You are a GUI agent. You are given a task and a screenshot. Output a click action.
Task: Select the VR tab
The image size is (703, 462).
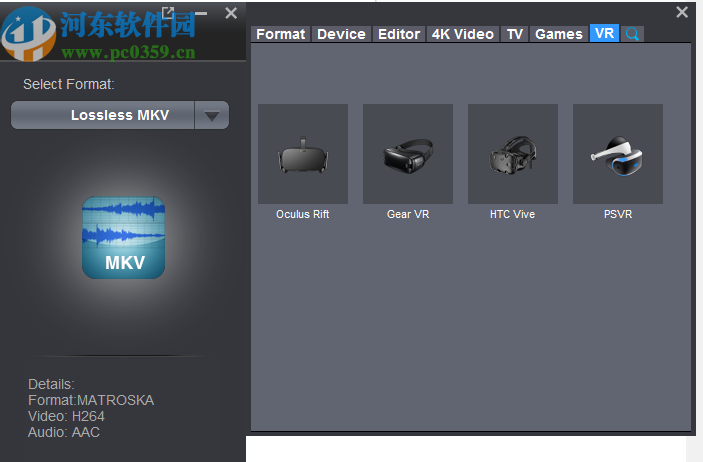[x=604, y=33]
